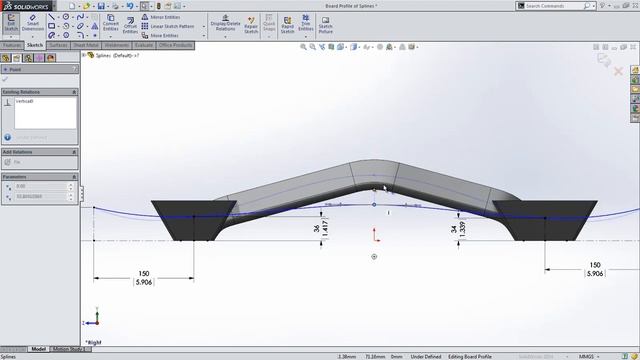Select the Vertical0 relation entry
This screenshot has height=360, width=640.
(x=24, y=101)
